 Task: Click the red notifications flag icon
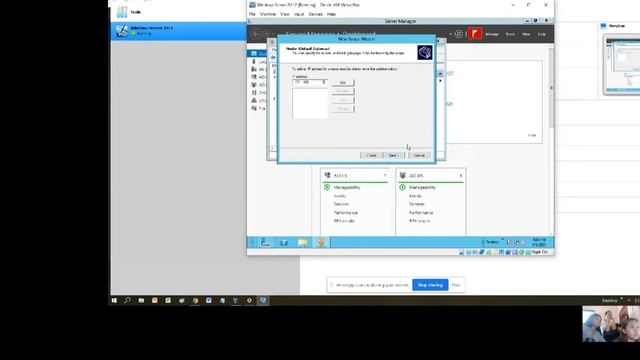pyautogui.click(x=475, y=33)
